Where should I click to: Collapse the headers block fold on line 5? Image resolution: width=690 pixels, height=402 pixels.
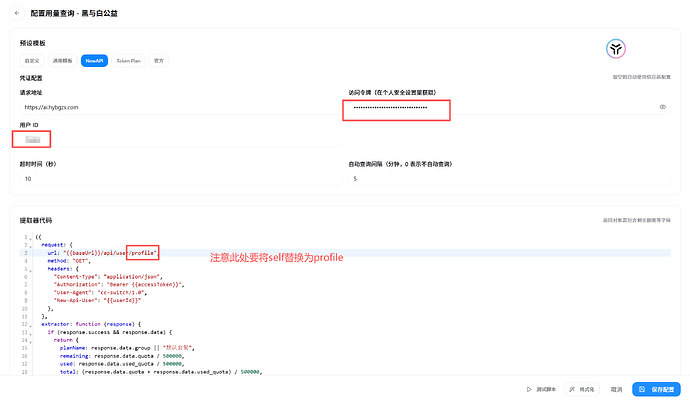point(31,270)
